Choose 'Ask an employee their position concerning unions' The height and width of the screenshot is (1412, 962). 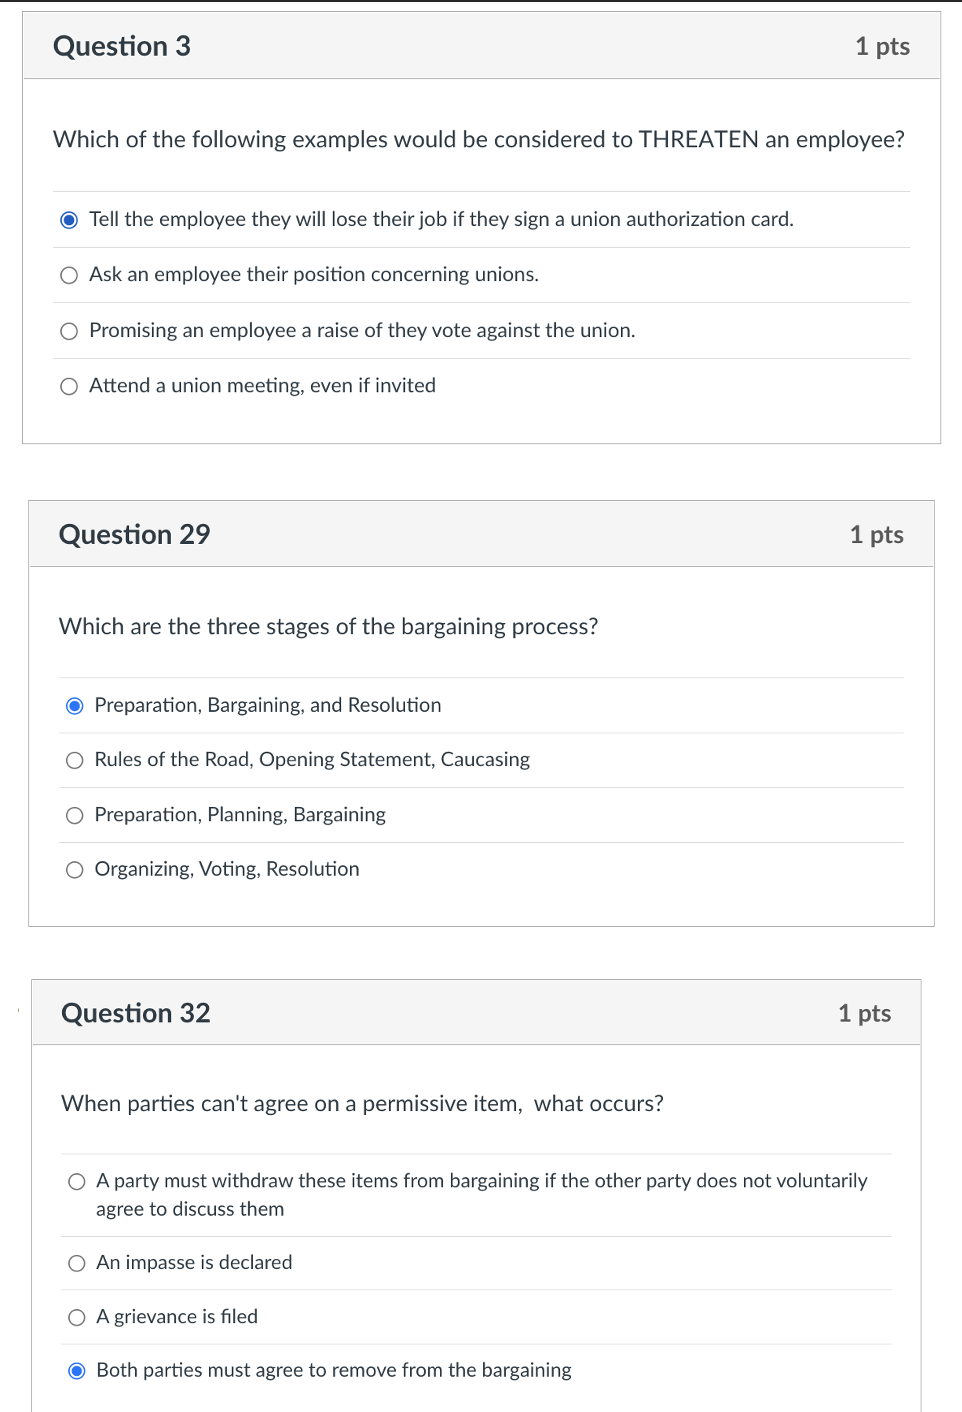coord(69,274)
